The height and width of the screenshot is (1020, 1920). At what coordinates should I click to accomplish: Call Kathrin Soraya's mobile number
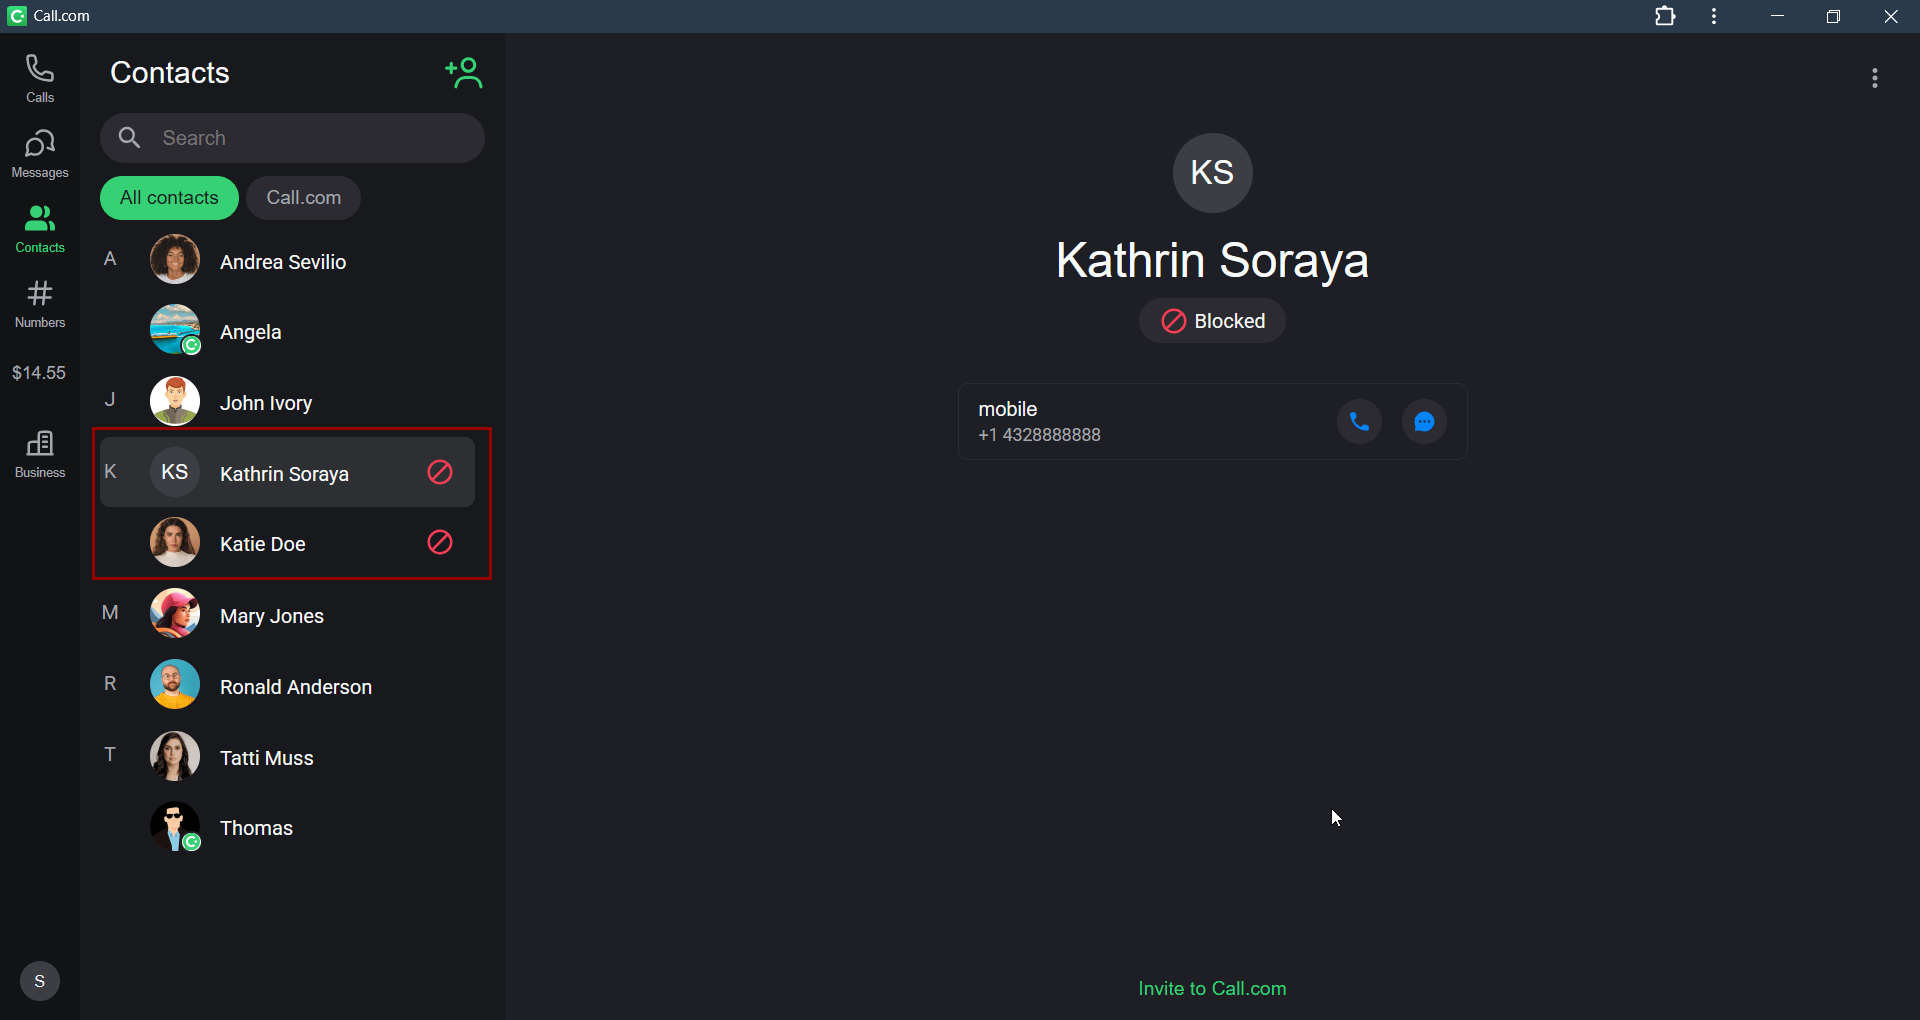click(x=1359, y=422)
